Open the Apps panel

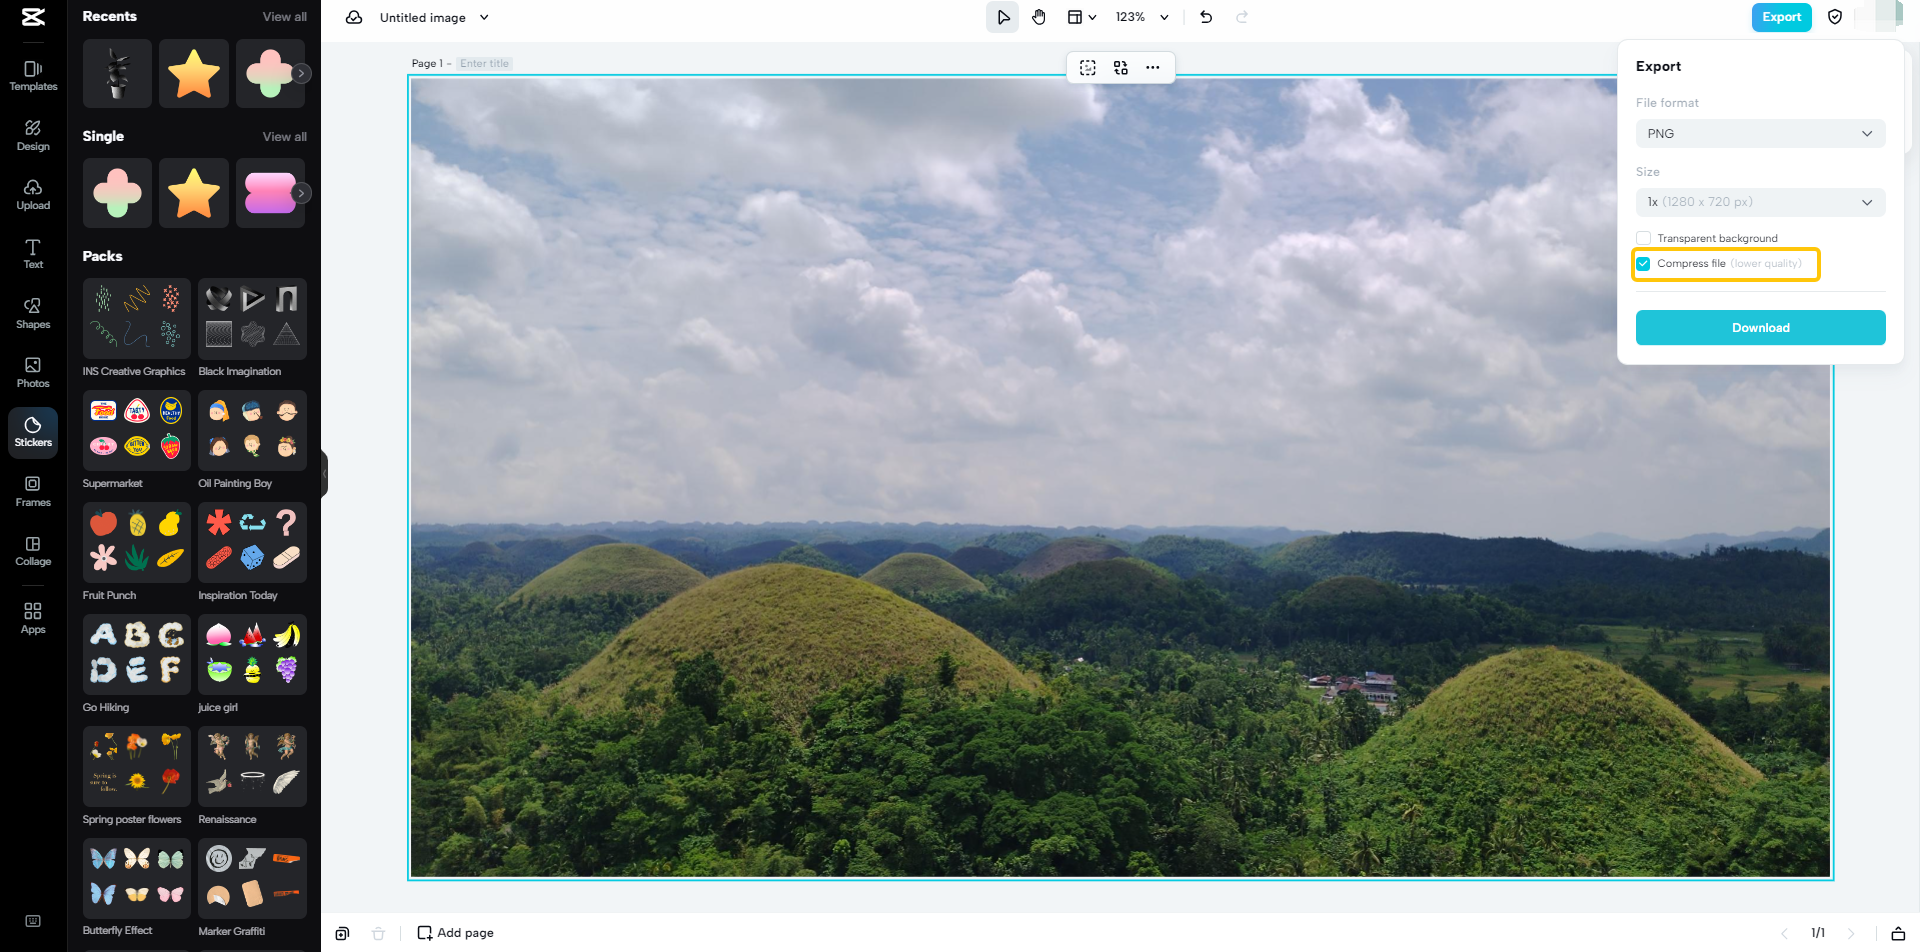tap(33, 618)
